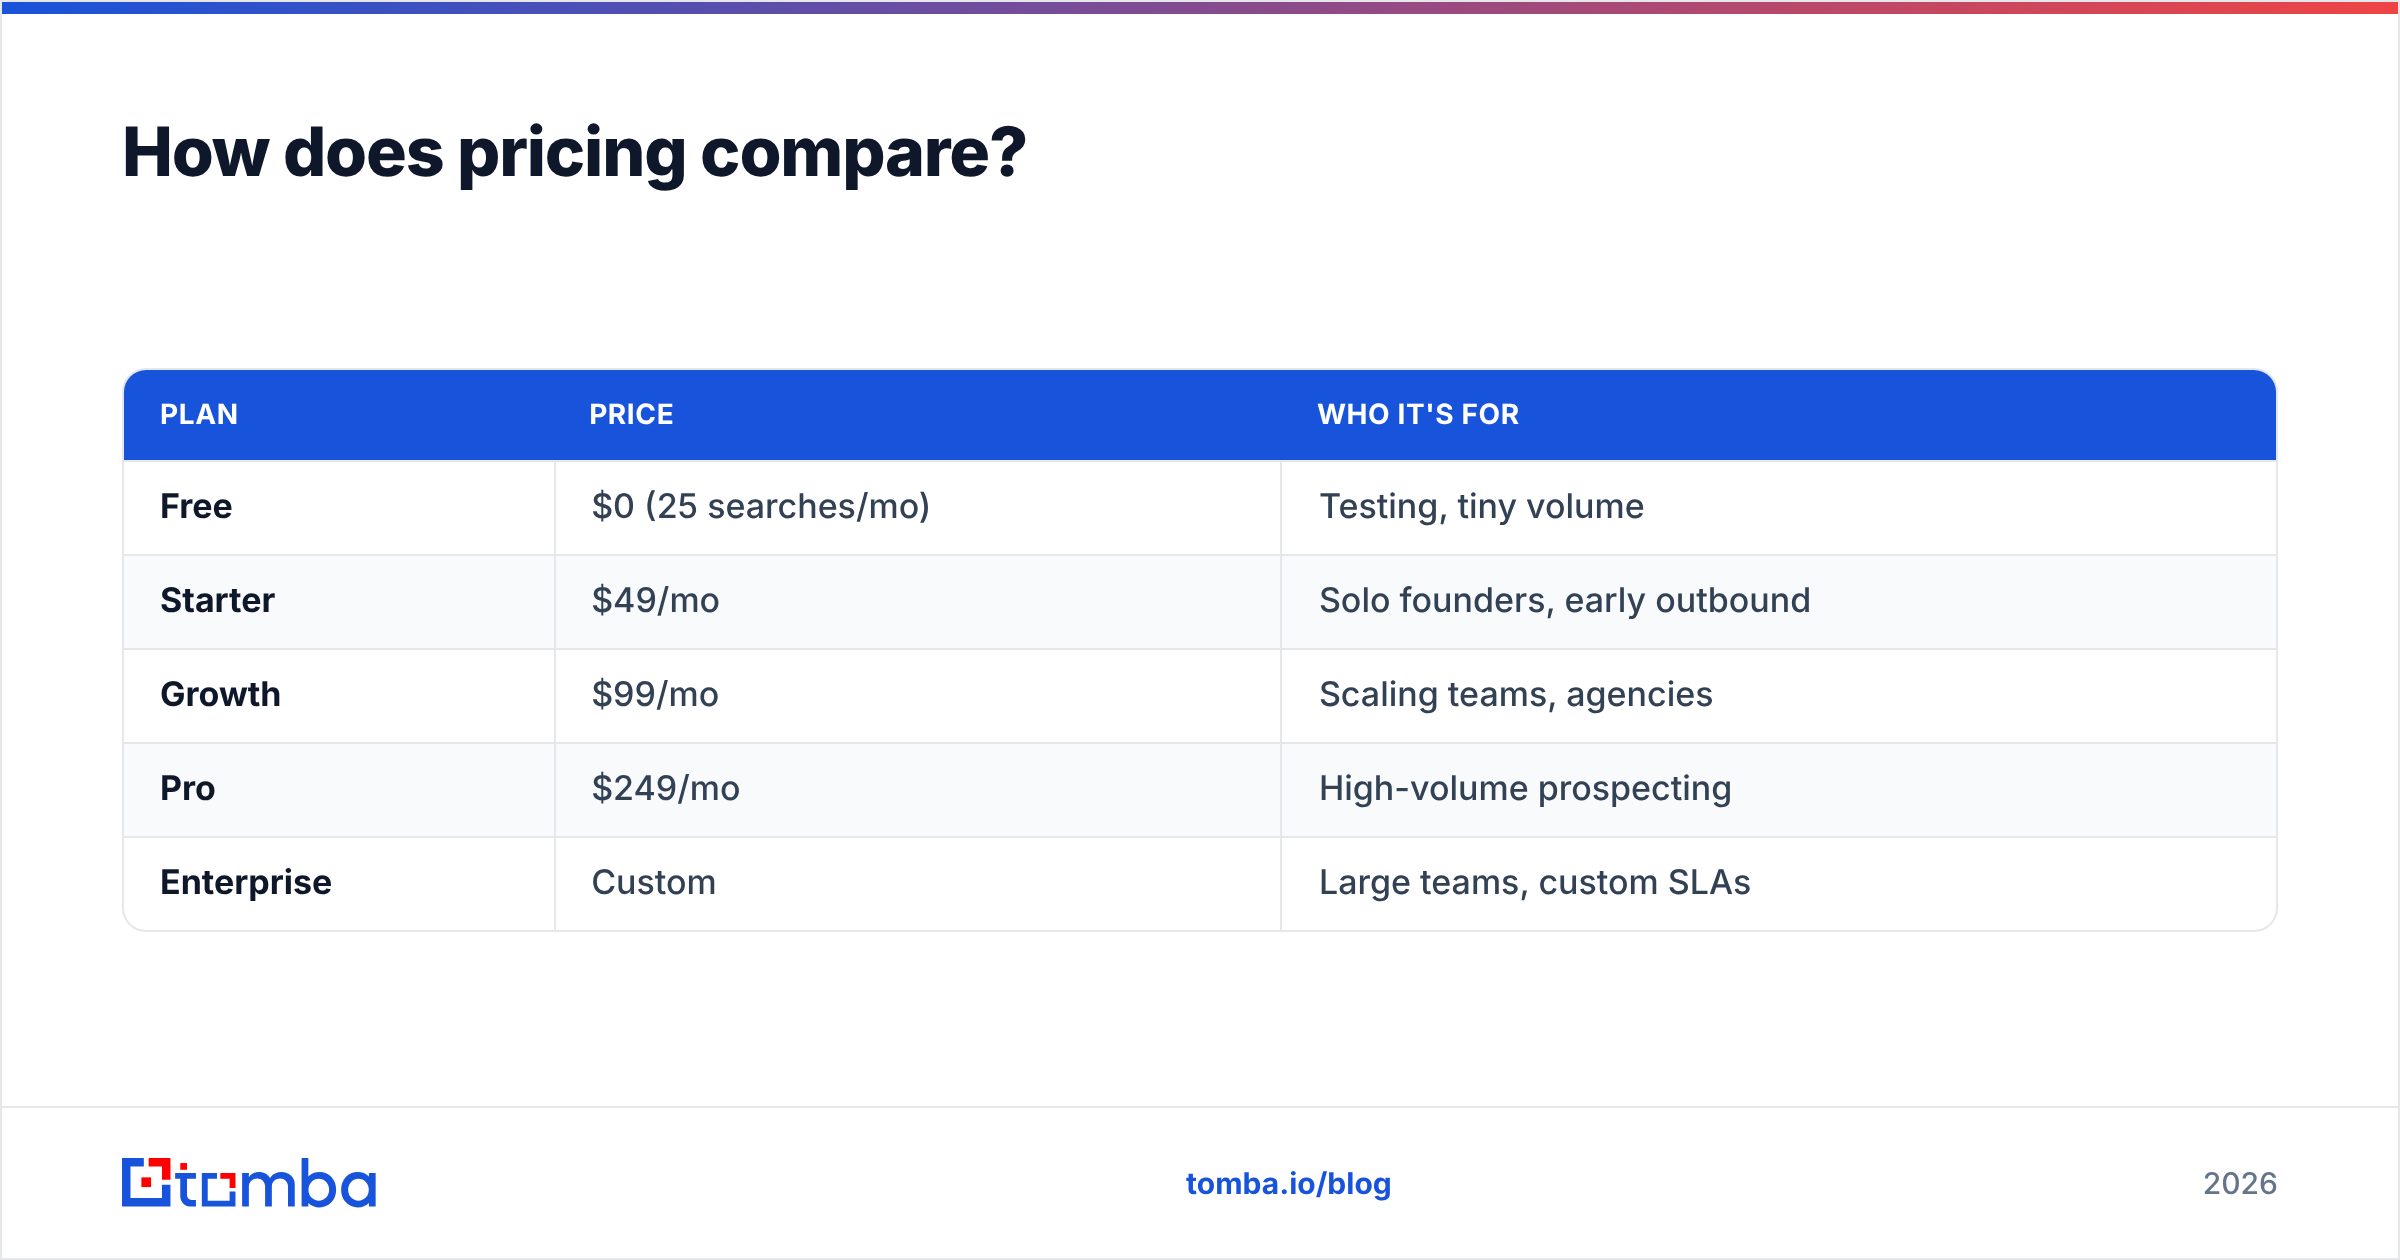Click the 'Testing, tiny volume' cell
The image size is (2400, 1260).
tap(1779, 507)
